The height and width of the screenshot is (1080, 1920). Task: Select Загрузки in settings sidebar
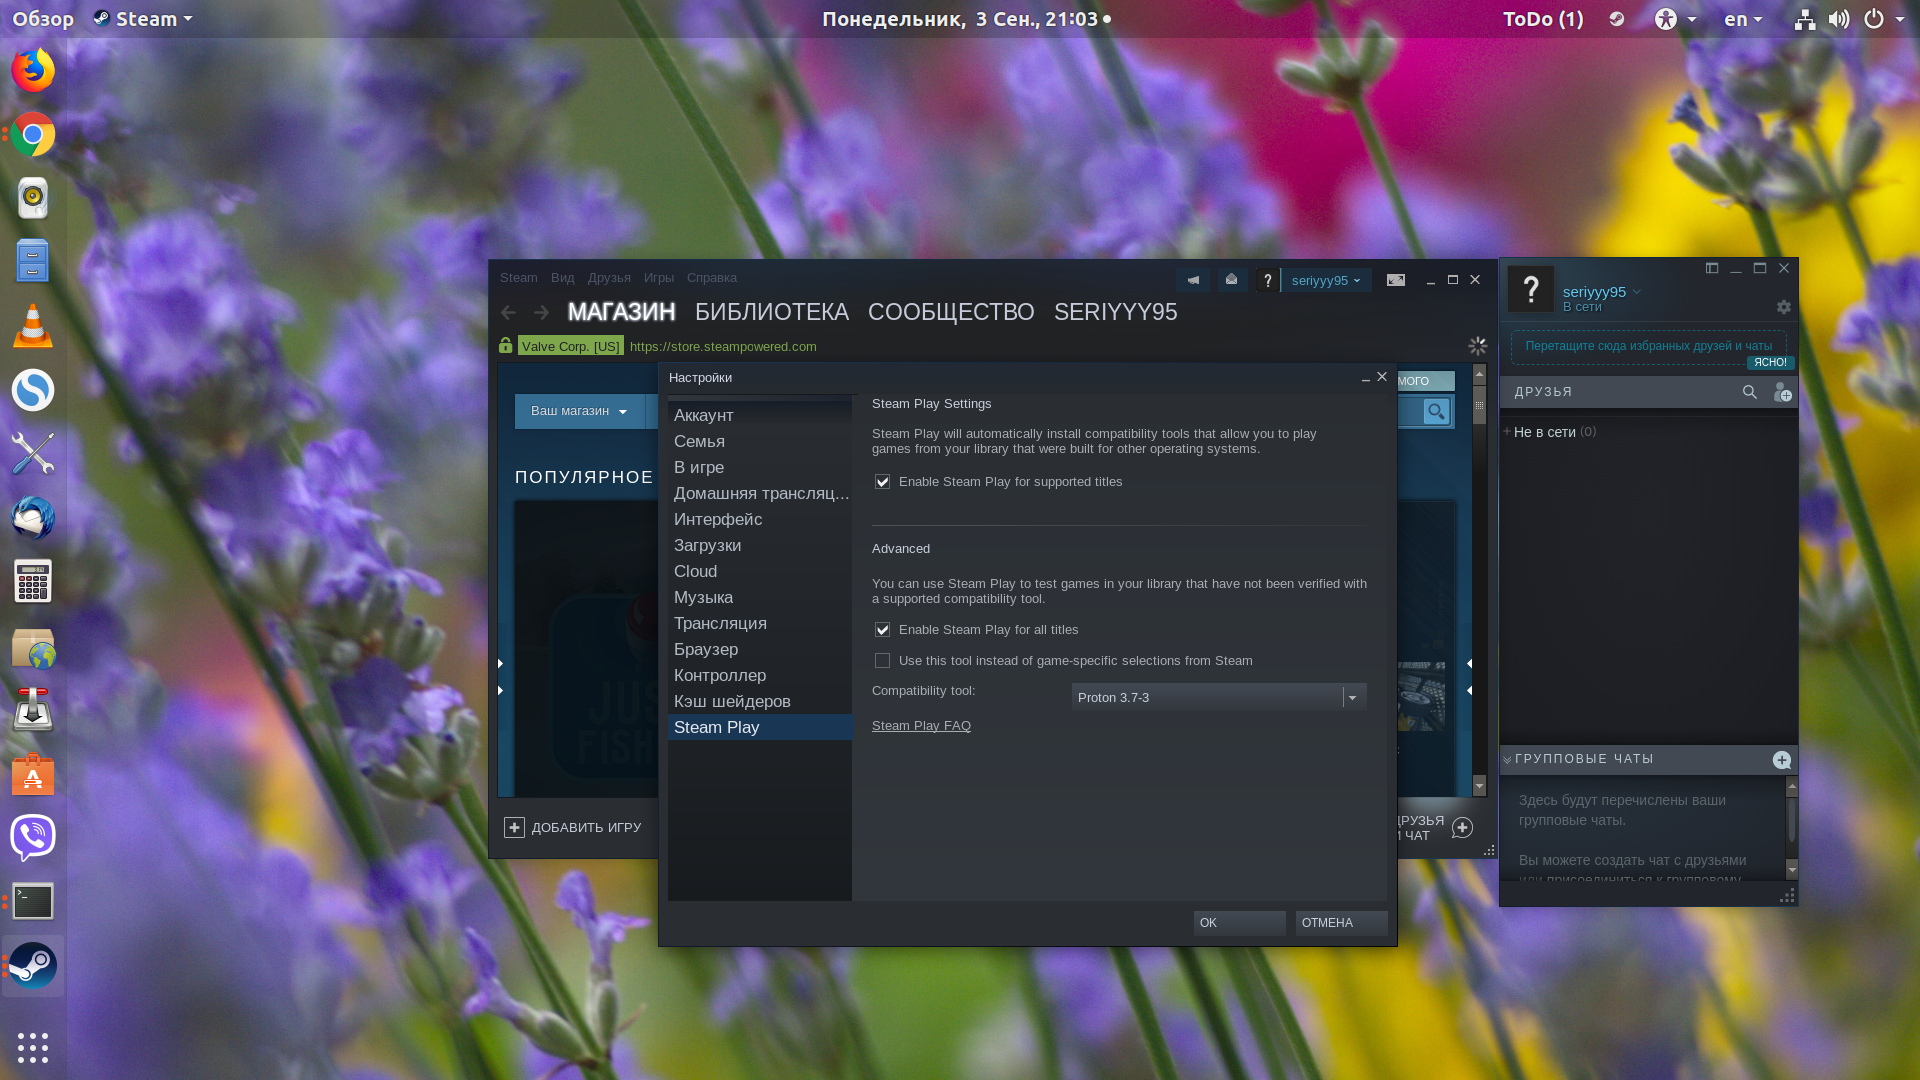707,545
